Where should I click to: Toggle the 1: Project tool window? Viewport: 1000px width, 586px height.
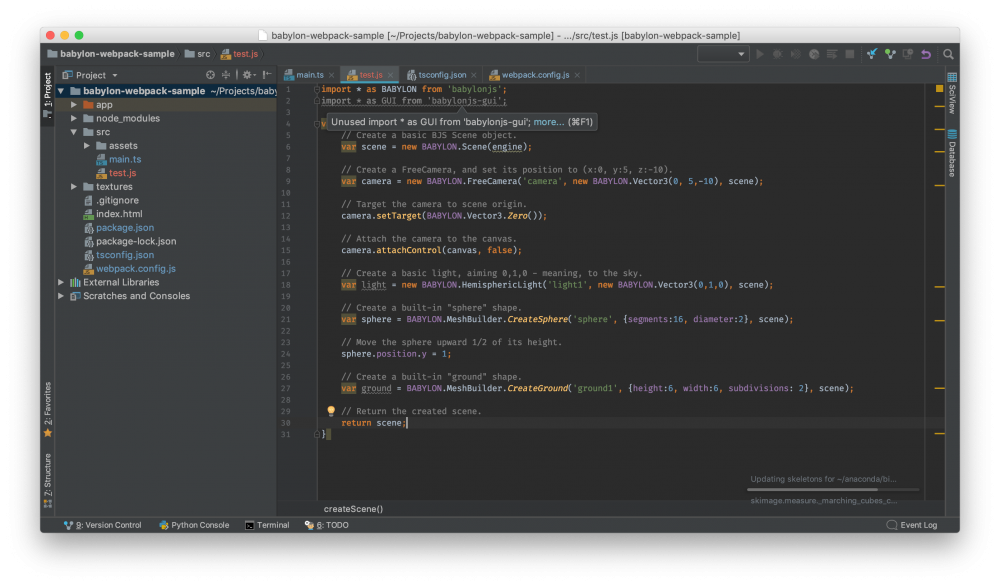click(48, 94)
